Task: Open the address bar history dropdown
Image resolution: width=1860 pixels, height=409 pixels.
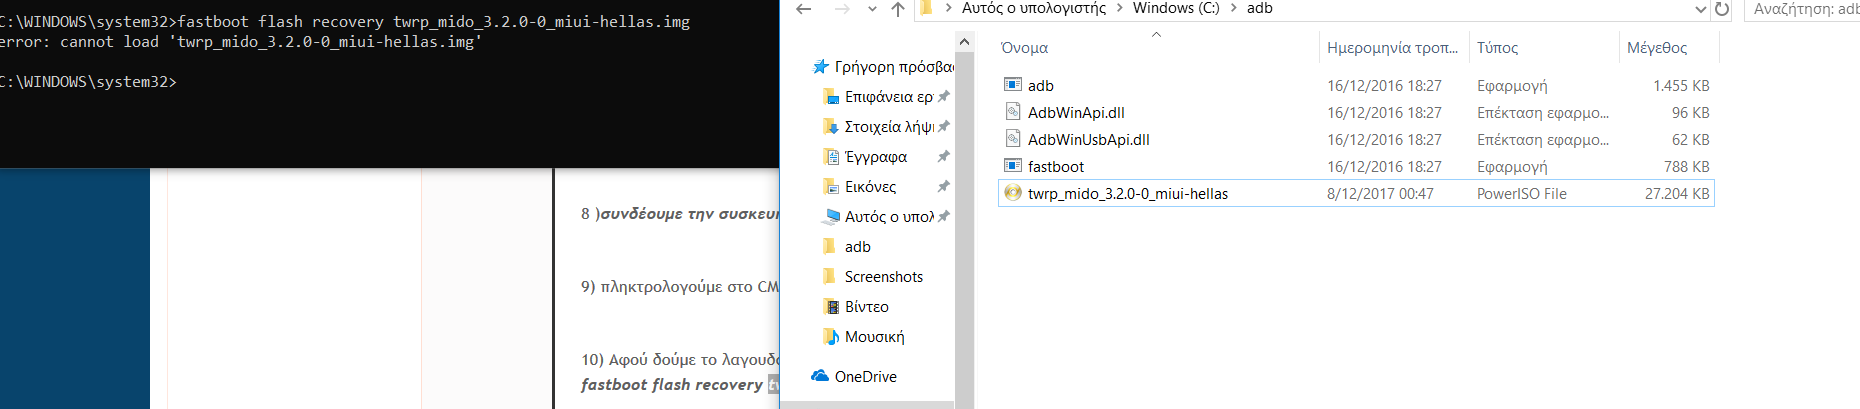Action: 1701,9
